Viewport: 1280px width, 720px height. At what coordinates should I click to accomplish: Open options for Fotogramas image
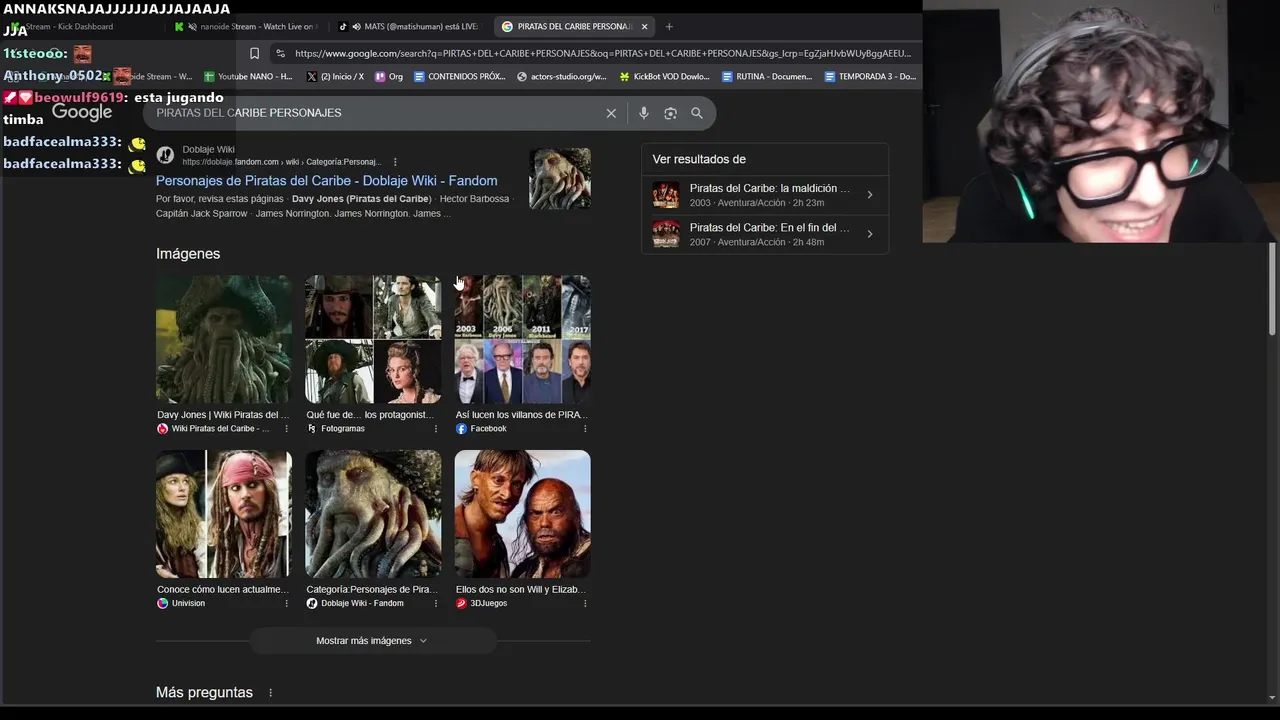[435, 429]
